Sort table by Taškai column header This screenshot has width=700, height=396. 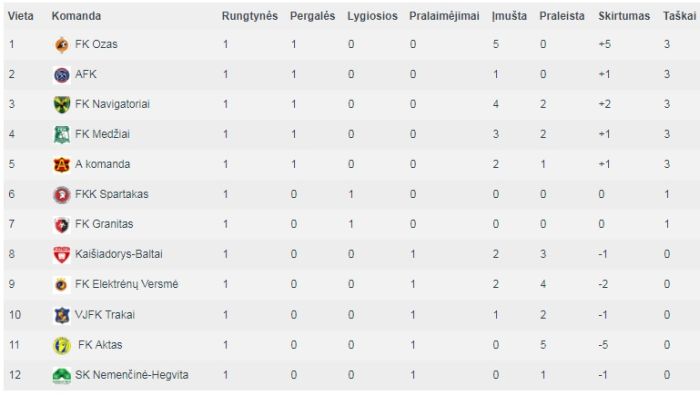pos(679,16)
